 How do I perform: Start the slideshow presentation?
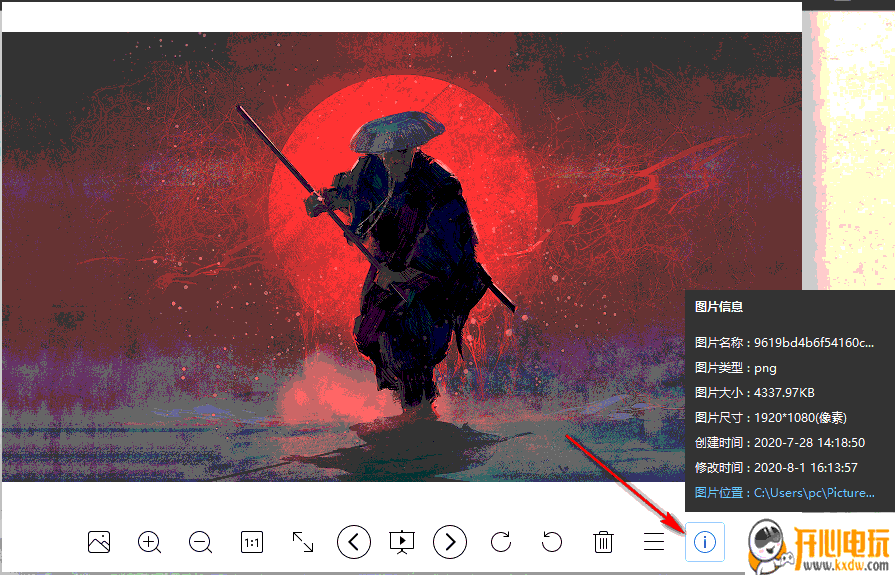401,542
